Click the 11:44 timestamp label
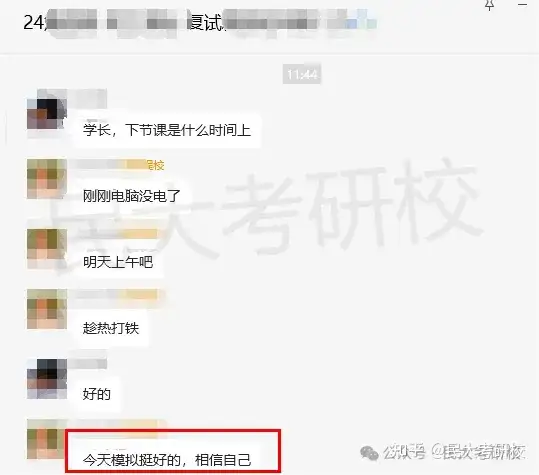Screen dimensions: 539x475 302,74
